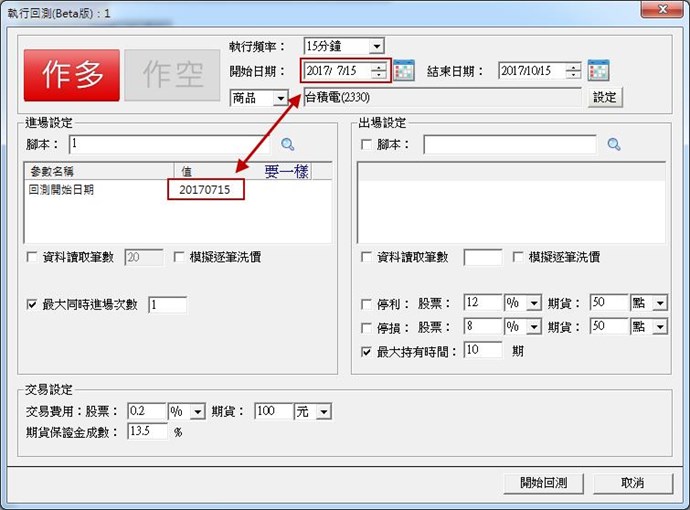Enable exit 模擬逐筆洗價 checkbox

click(x=518, y=257)
